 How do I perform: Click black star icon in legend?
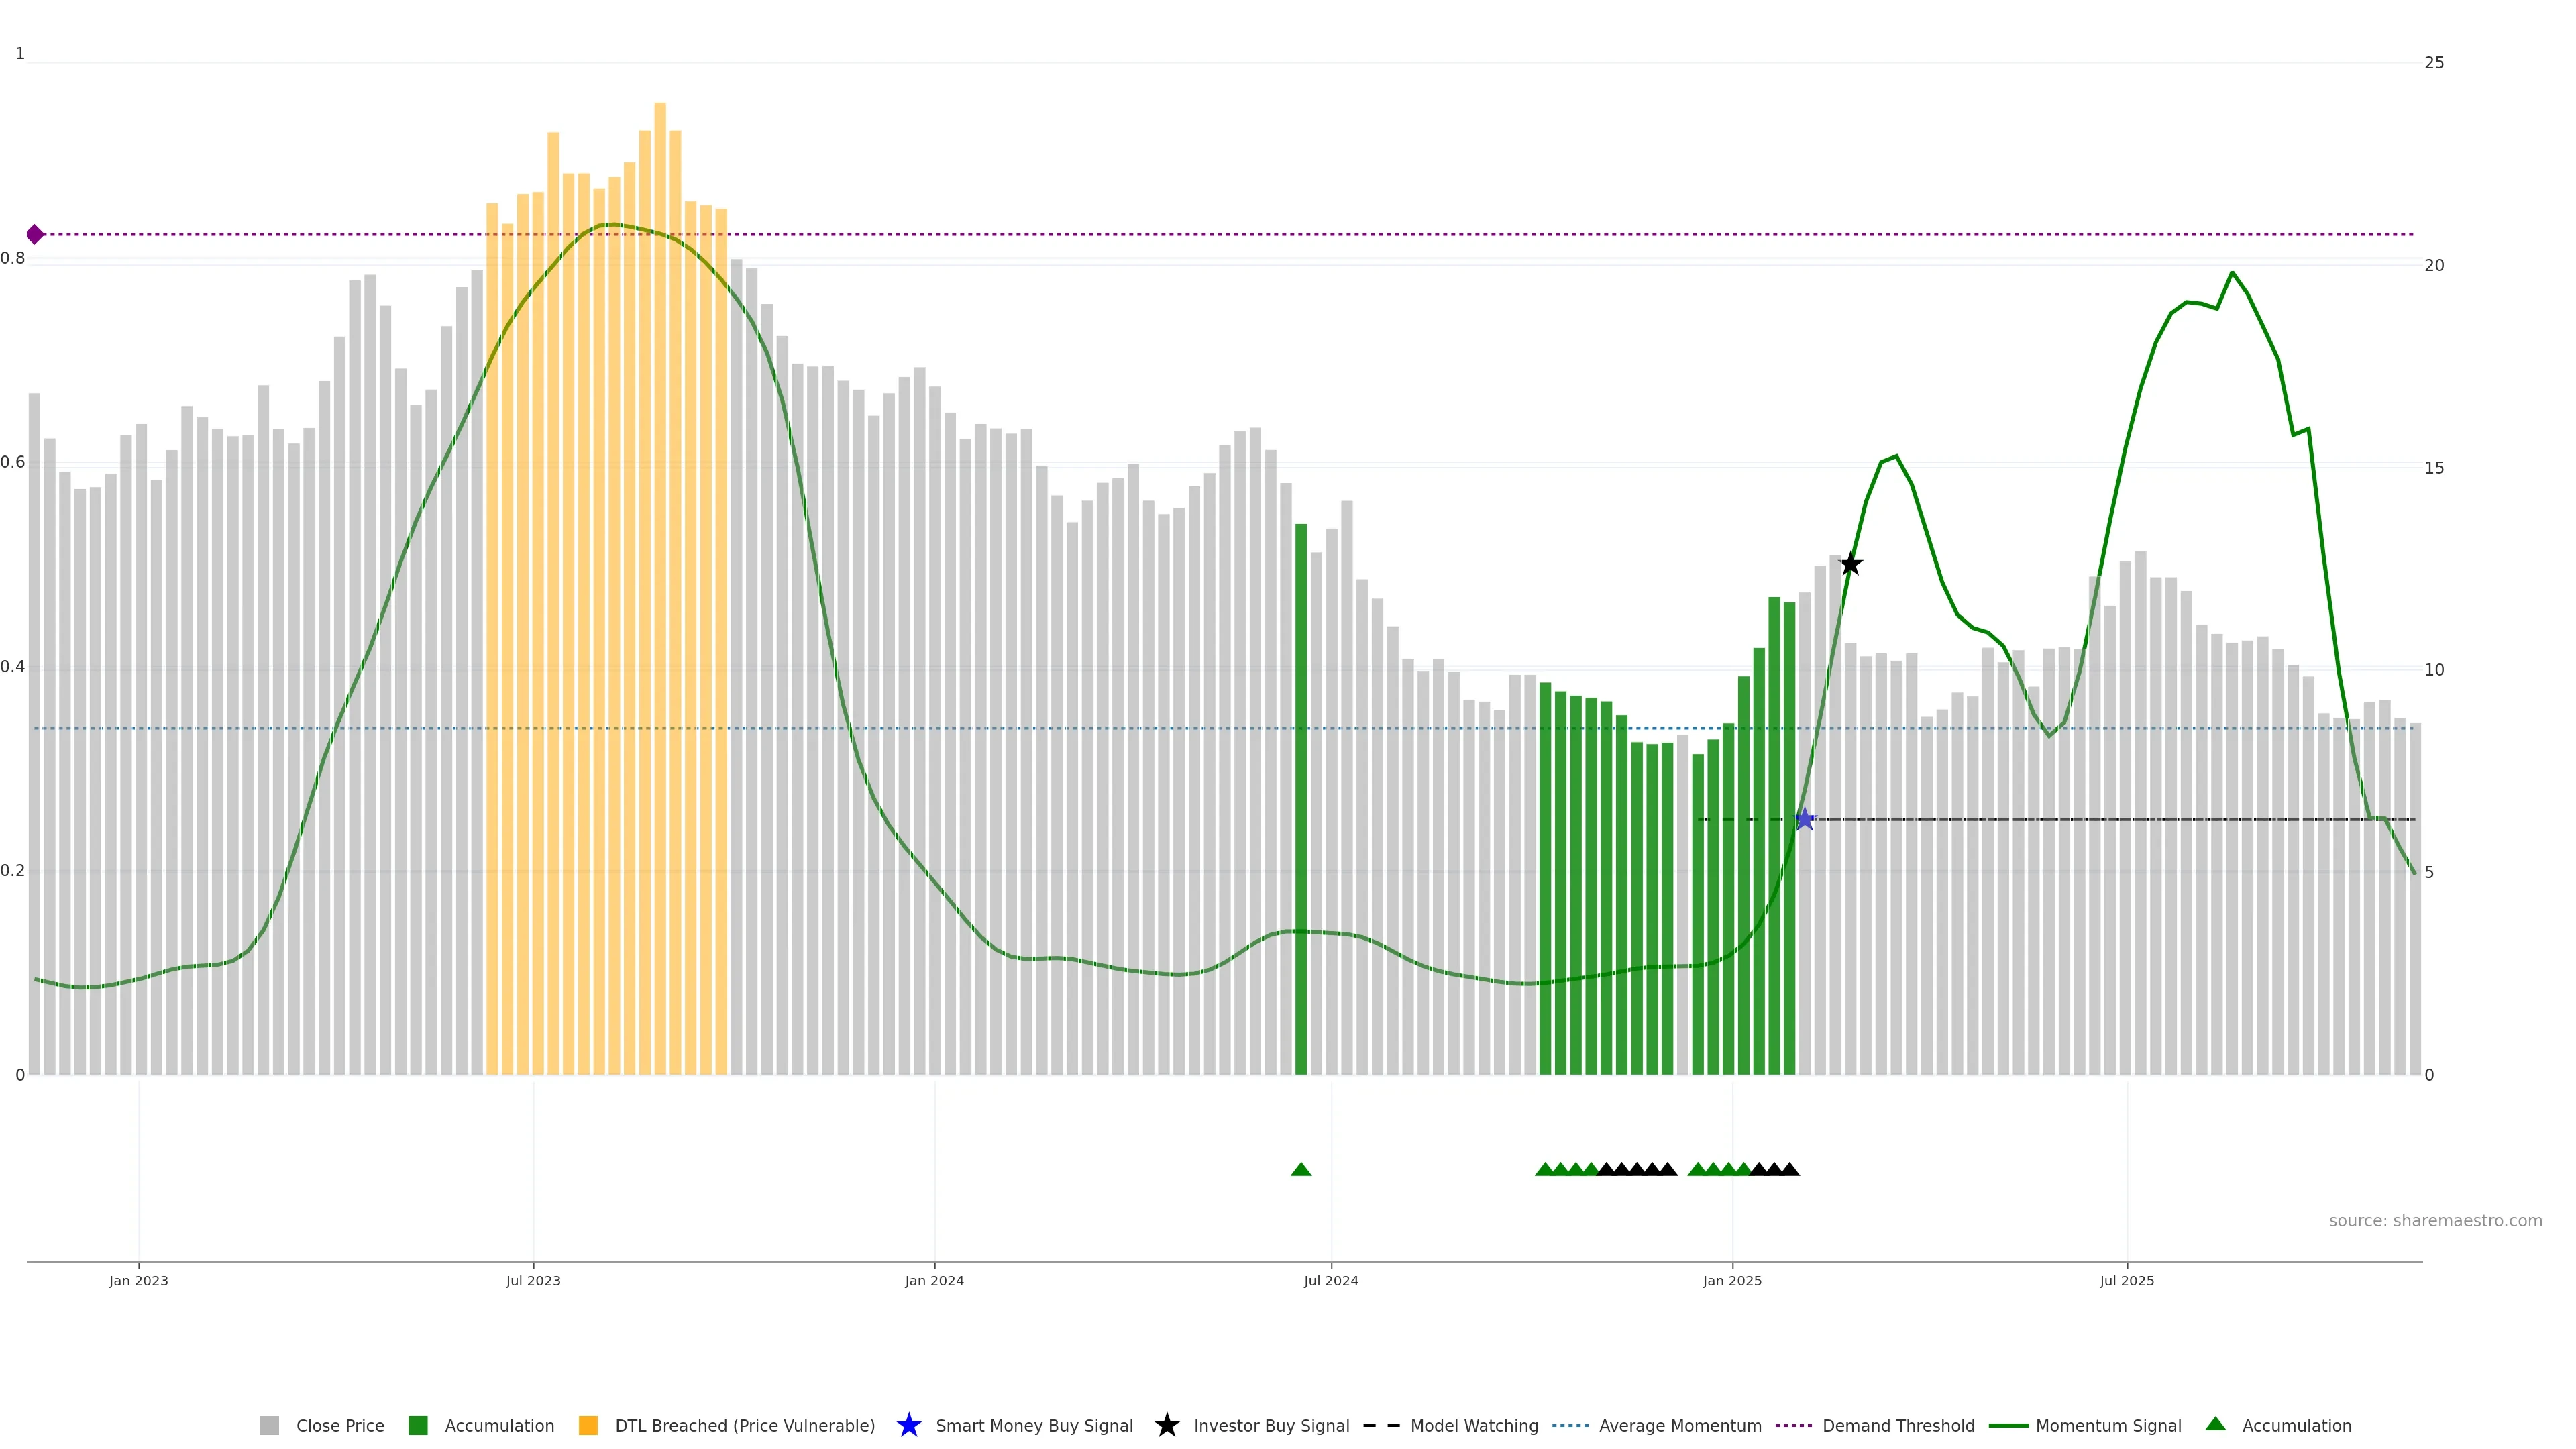point(1166,1425)
